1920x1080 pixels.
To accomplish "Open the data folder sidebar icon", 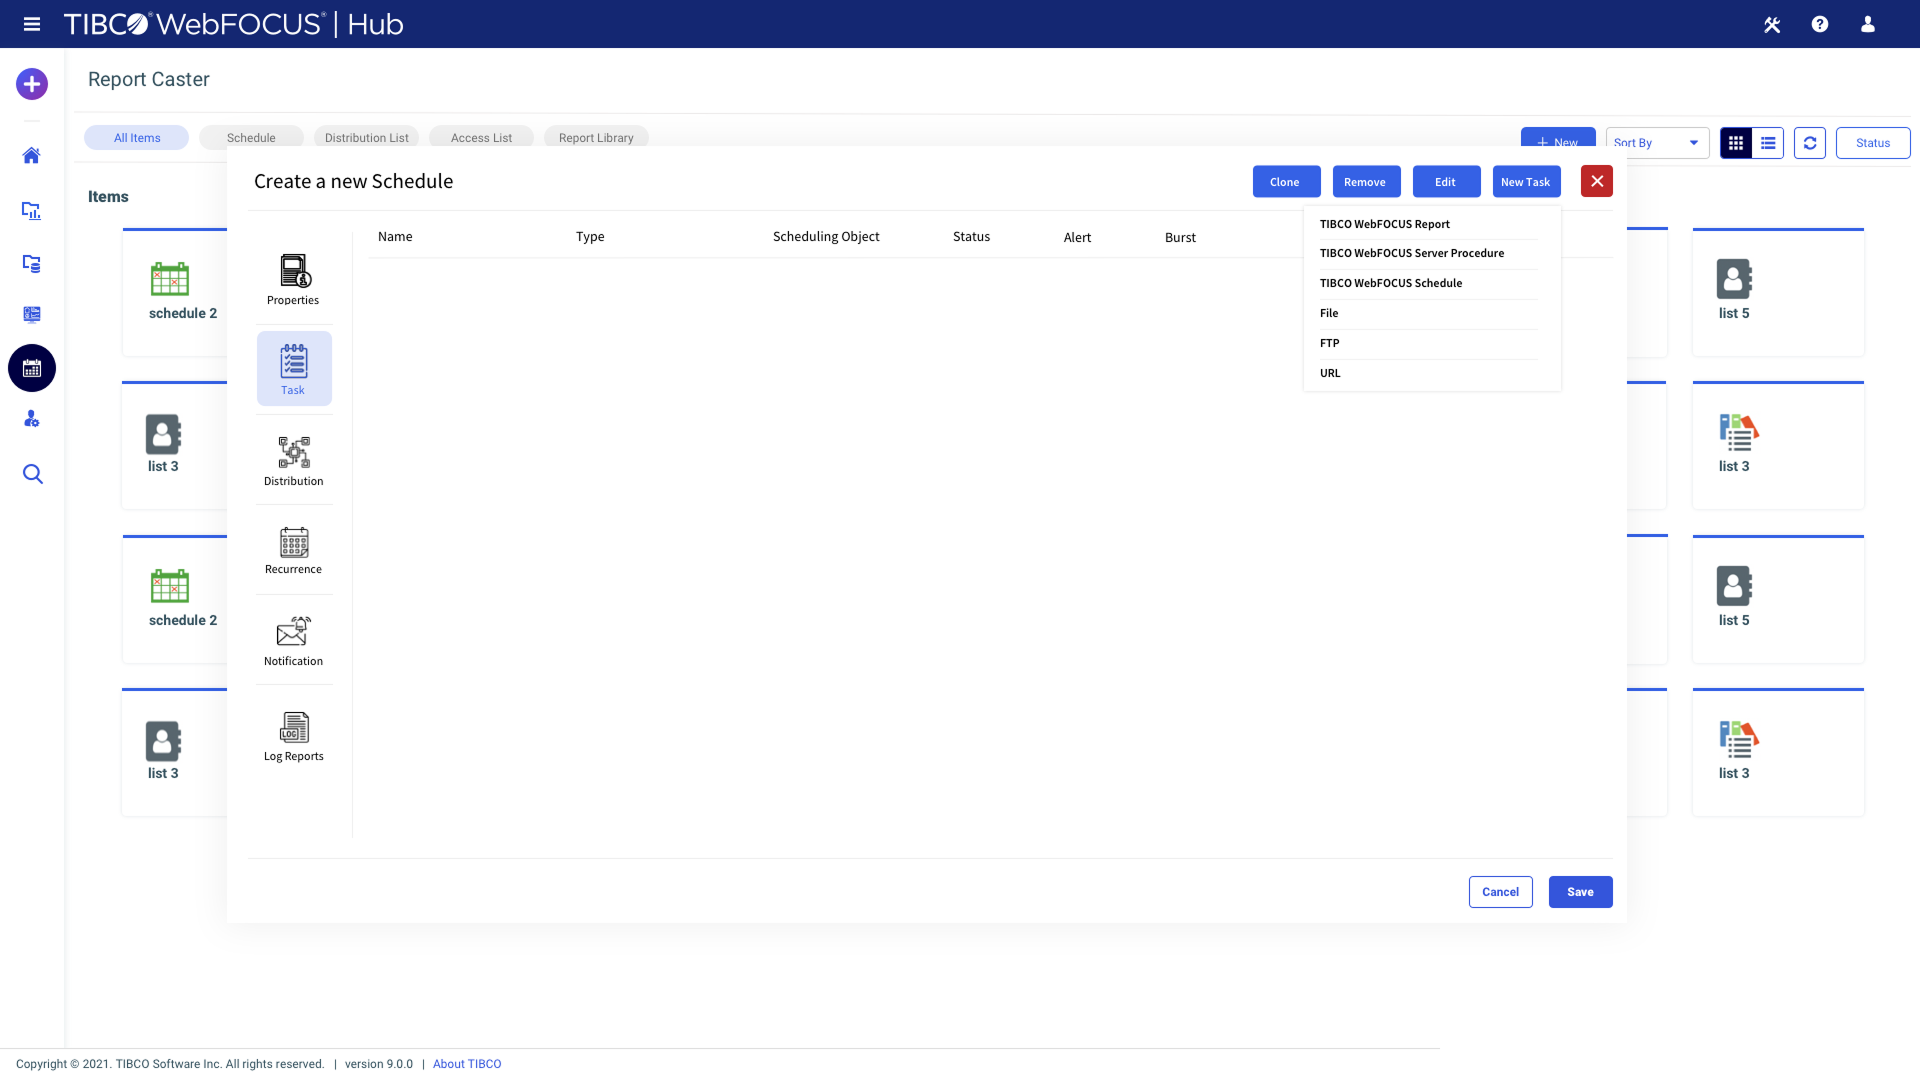I will (x=32, y=264).
